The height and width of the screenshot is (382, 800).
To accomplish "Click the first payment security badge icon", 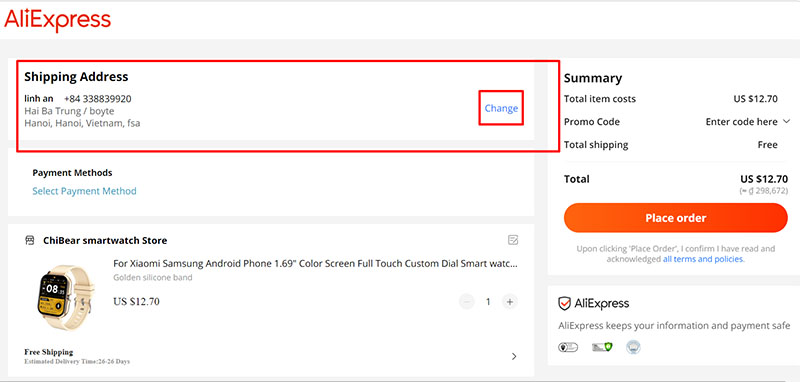I will [x=568, y=347].
